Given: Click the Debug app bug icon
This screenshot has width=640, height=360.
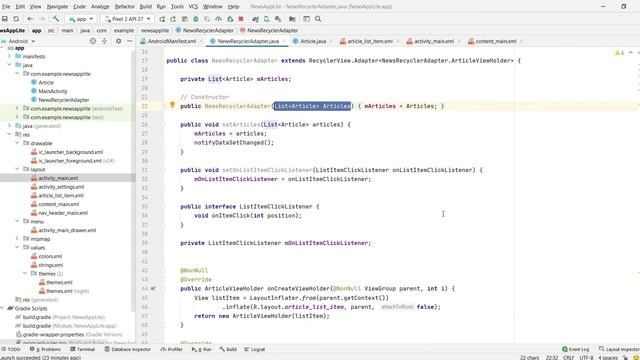Looking at the screenshot, I should [196, 19].
